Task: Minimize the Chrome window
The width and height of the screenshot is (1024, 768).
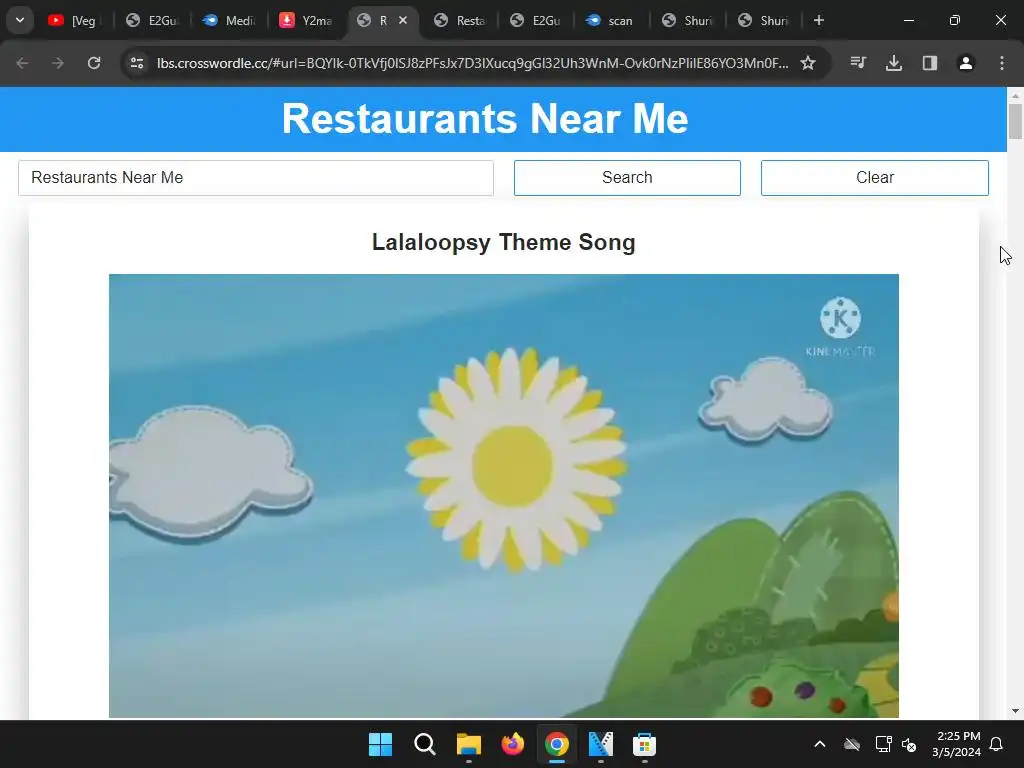Action: point(908,20)
